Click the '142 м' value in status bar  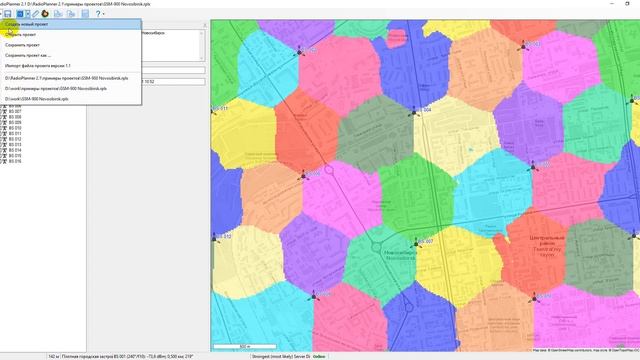pos(53,357)
